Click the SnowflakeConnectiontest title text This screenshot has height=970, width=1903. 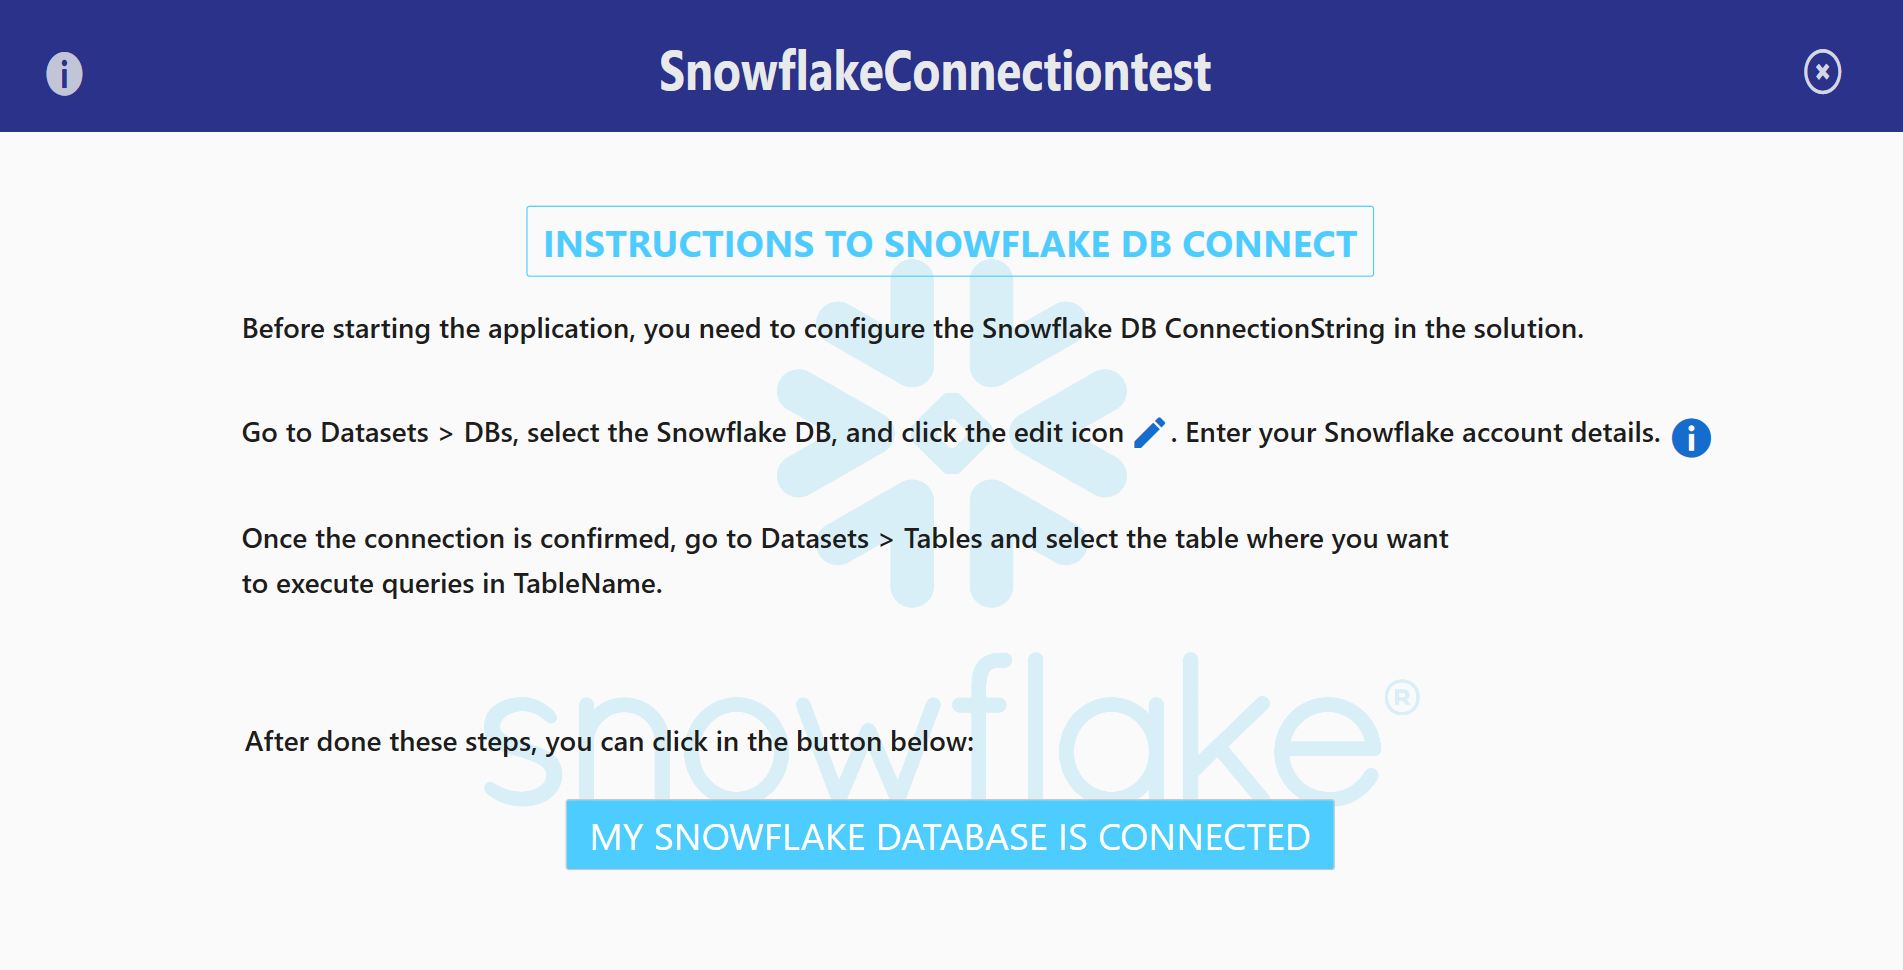(x=934, y=72)
